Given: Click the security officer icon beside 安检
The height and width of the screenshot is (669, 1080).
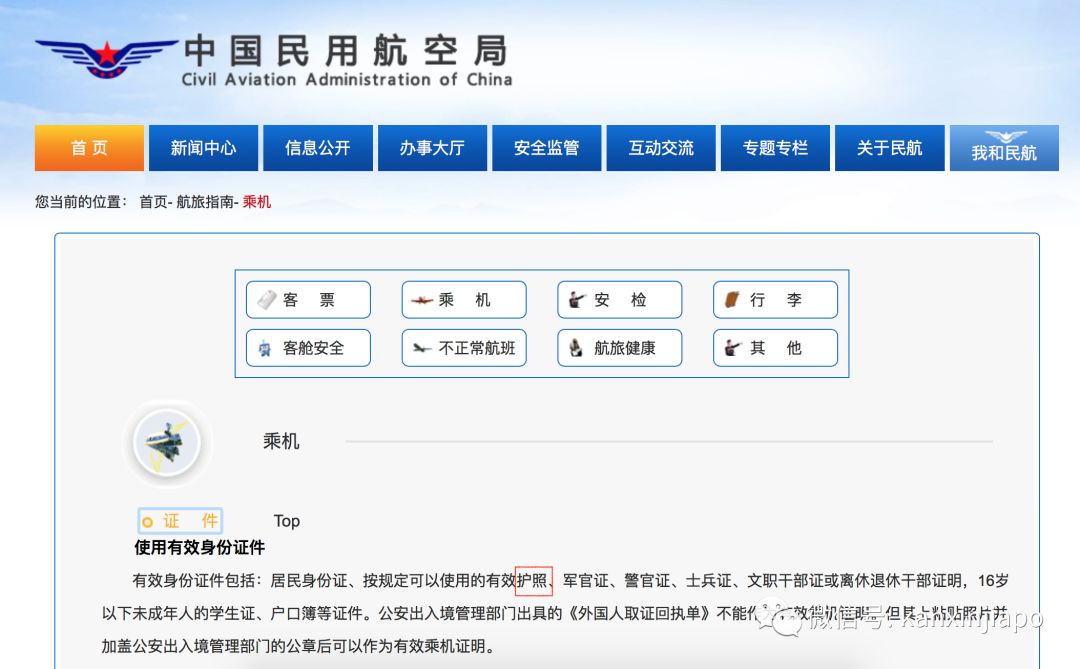Looking at the screenshot, I should point(576,300).
